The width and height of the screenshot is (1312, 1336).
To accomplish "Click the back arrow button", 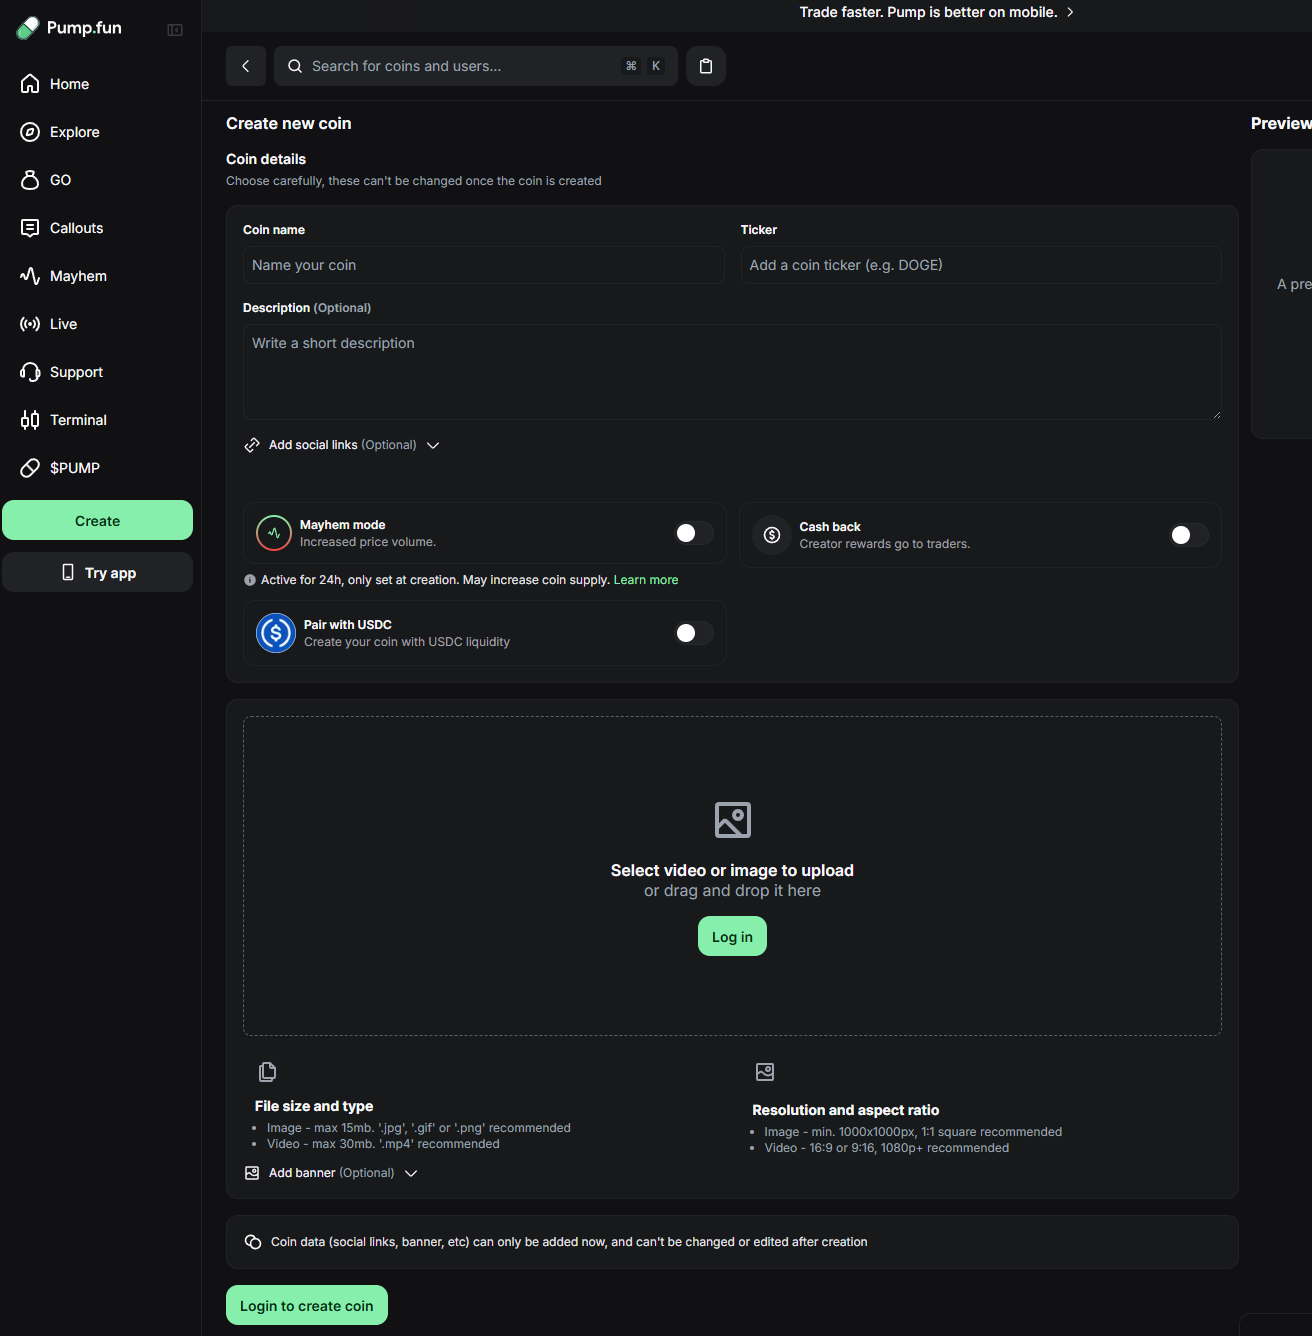I will pyautogui.click(x=246, y=66).
